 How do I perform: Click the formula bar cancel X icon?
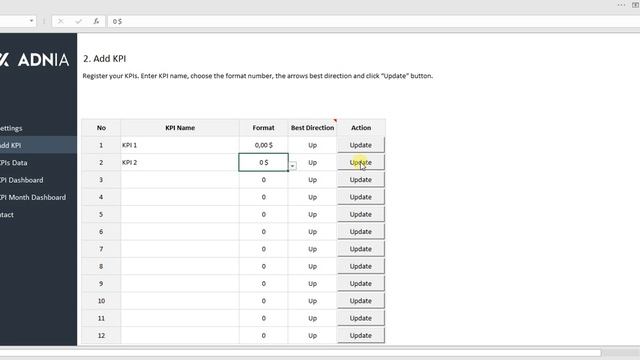(x=60, y=21)
